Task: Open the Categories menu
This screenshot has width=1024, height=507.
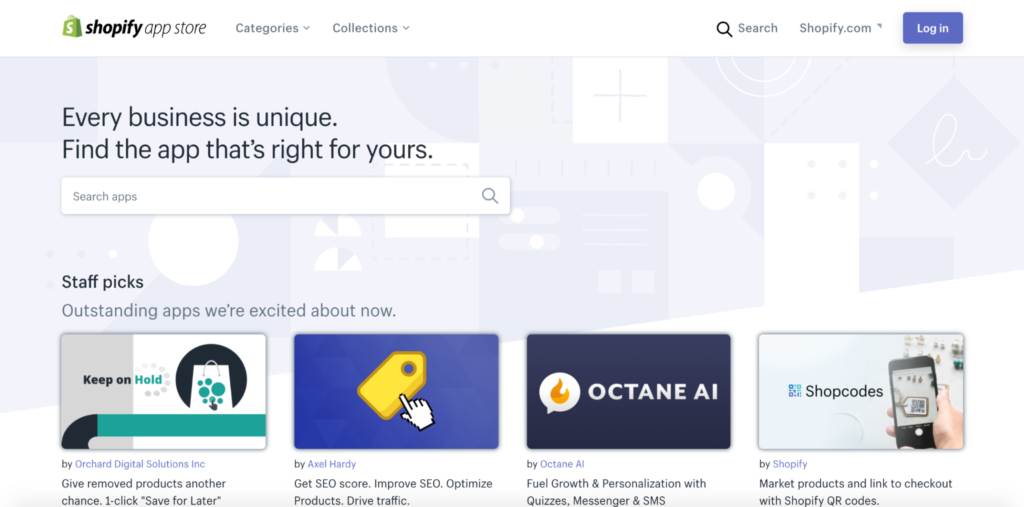Action: (273, 28)
